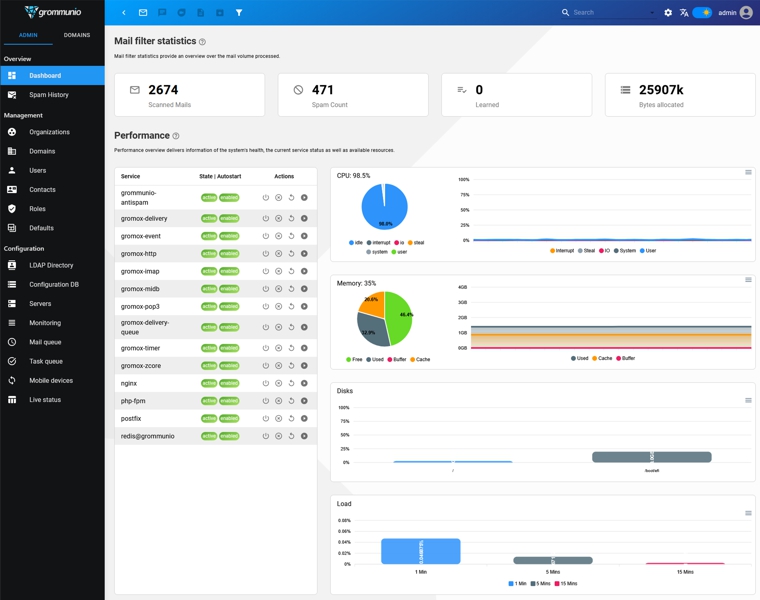Switch to the Domains tab
760x600 pixels.
(77, 35)
